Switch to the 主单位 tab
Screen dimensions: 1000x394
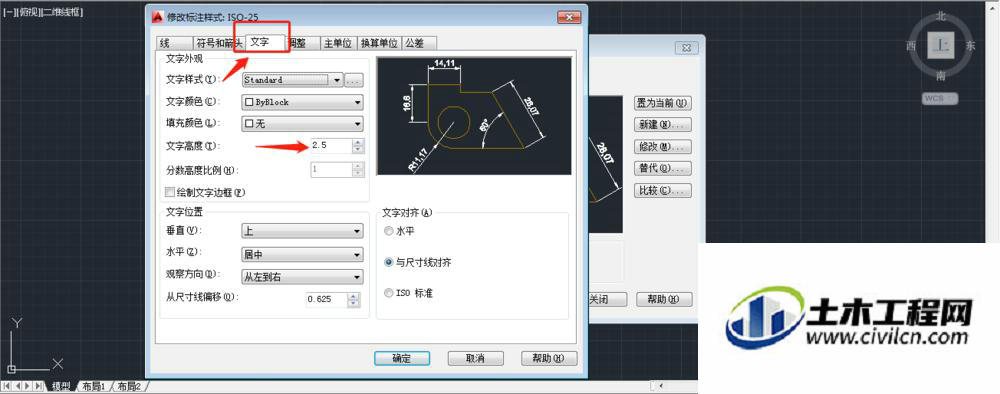point(338,43)
